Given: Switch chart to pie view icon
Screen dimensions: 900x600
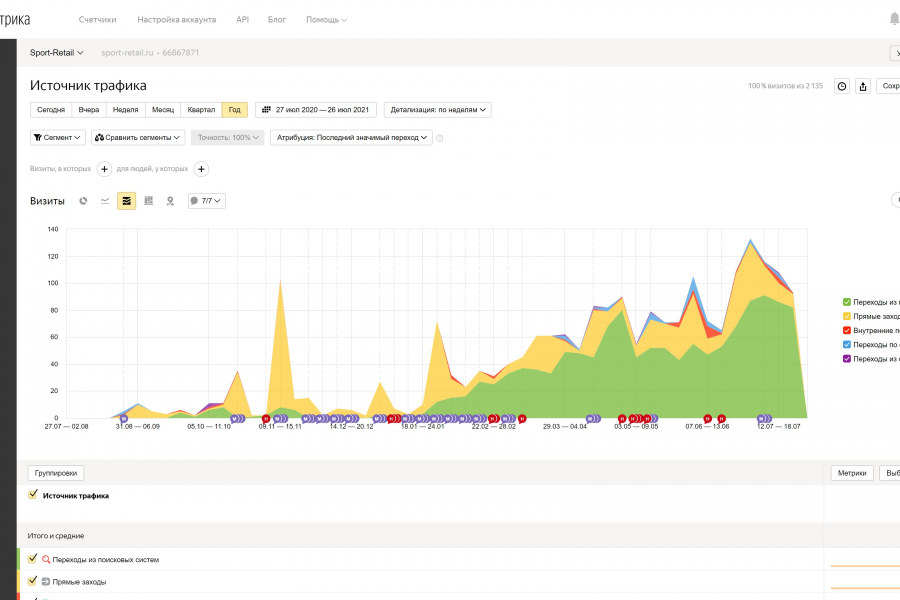Looking at the screenshot, I should click(83, 201).
